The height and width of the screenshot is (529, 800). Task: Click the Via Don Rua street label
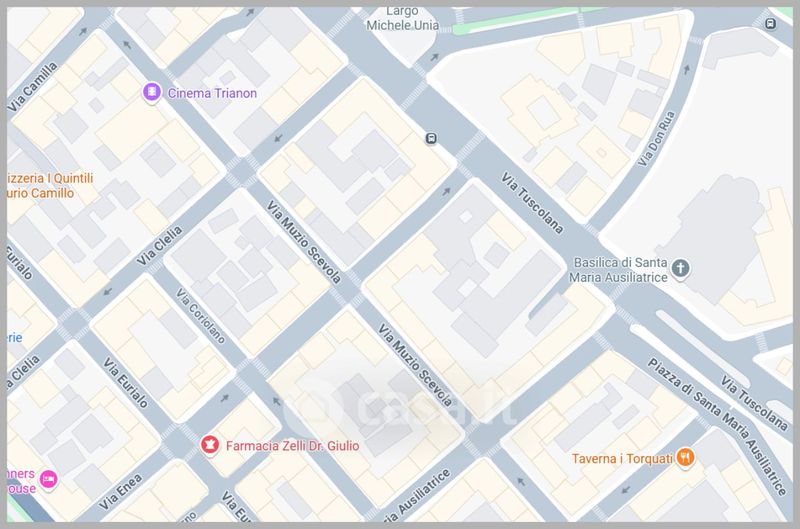point(657,138)
